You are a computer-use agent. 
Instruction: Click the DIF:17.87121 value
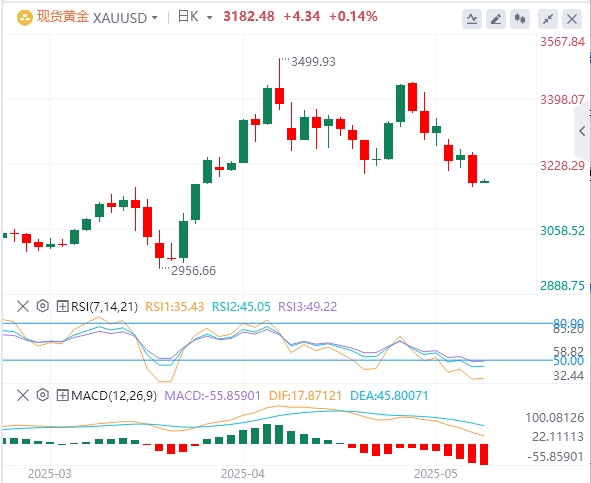[x=305, y=396]
